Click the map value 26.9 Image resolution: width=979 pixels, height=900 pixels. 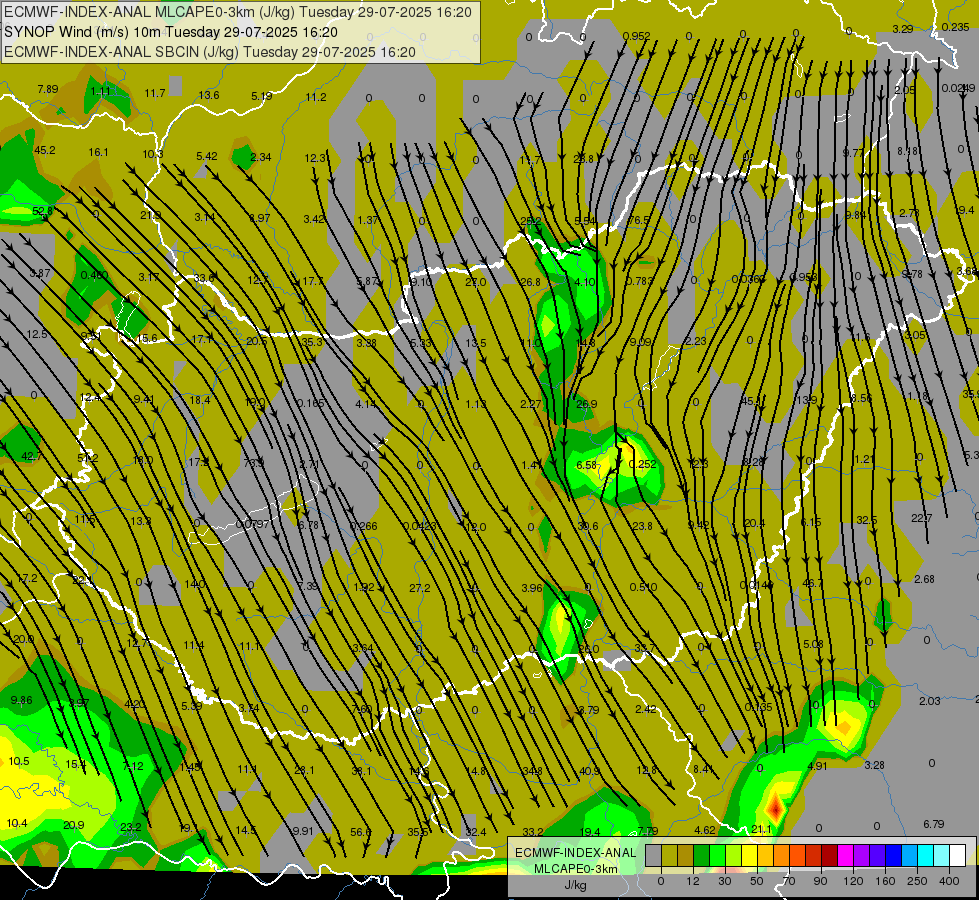point(586,404)
